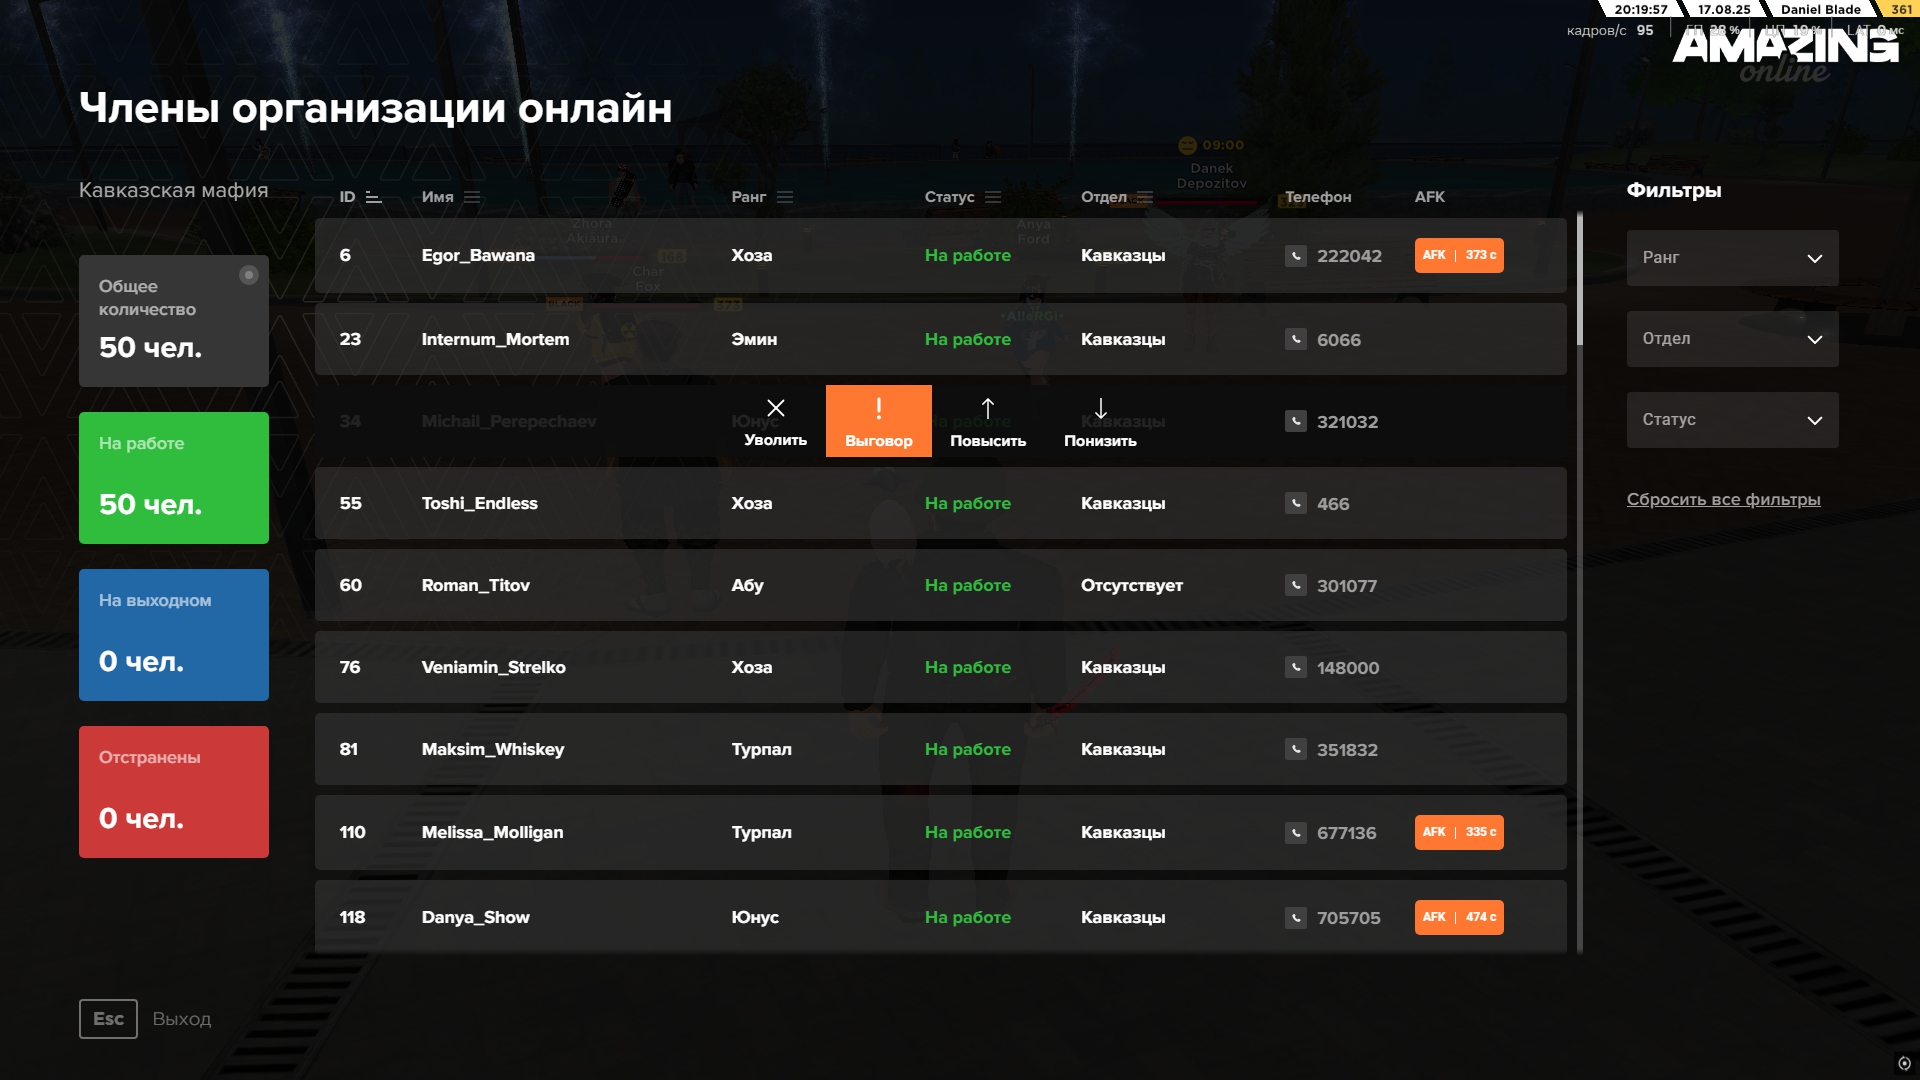Image resolution: width=1920 pixels, height=1080 pixels.
Task: Select the blue На выходном card
Action: click(174, 635)
